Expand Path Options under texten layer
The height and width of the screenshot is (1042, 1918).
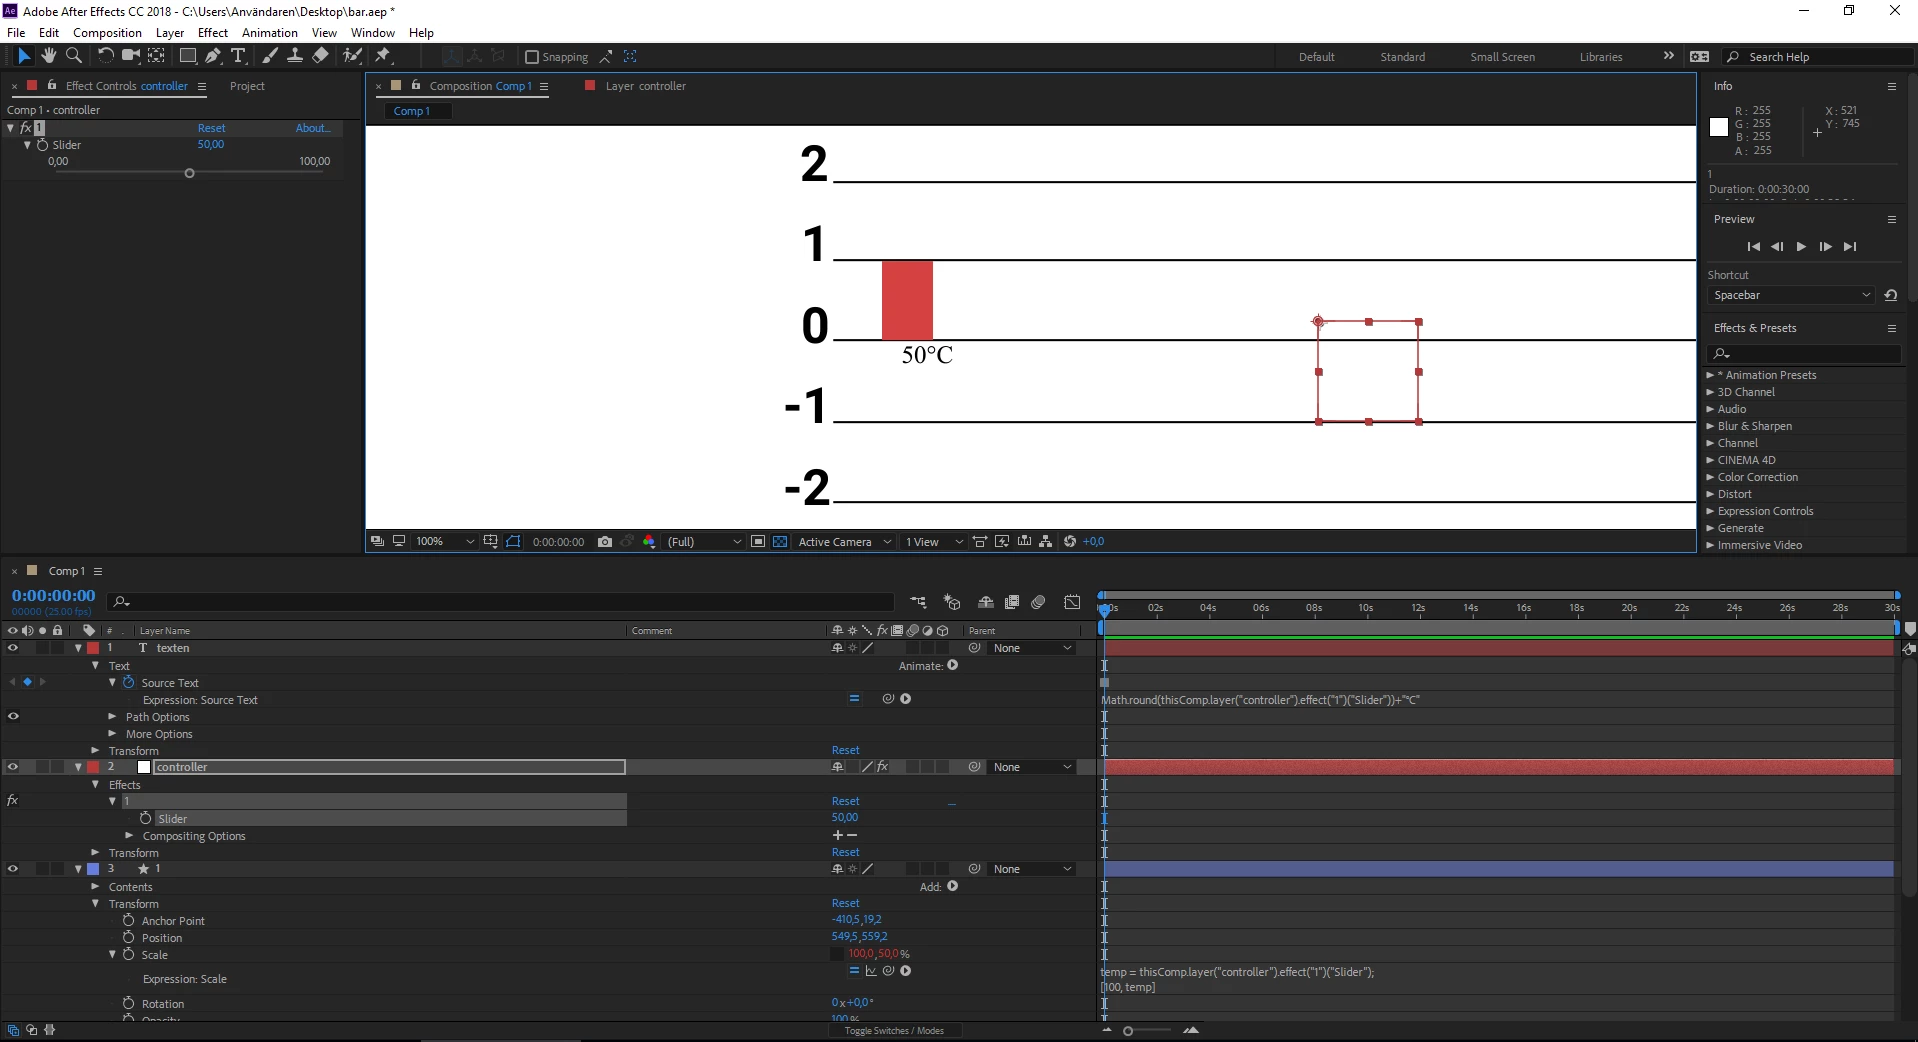pyautogui.click(x=112, y=717)
